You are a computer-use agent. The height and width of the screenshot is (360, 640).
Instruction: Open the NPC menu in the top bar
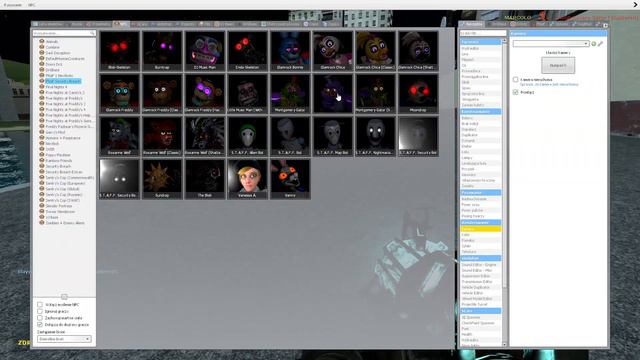(x=32, y=5)
